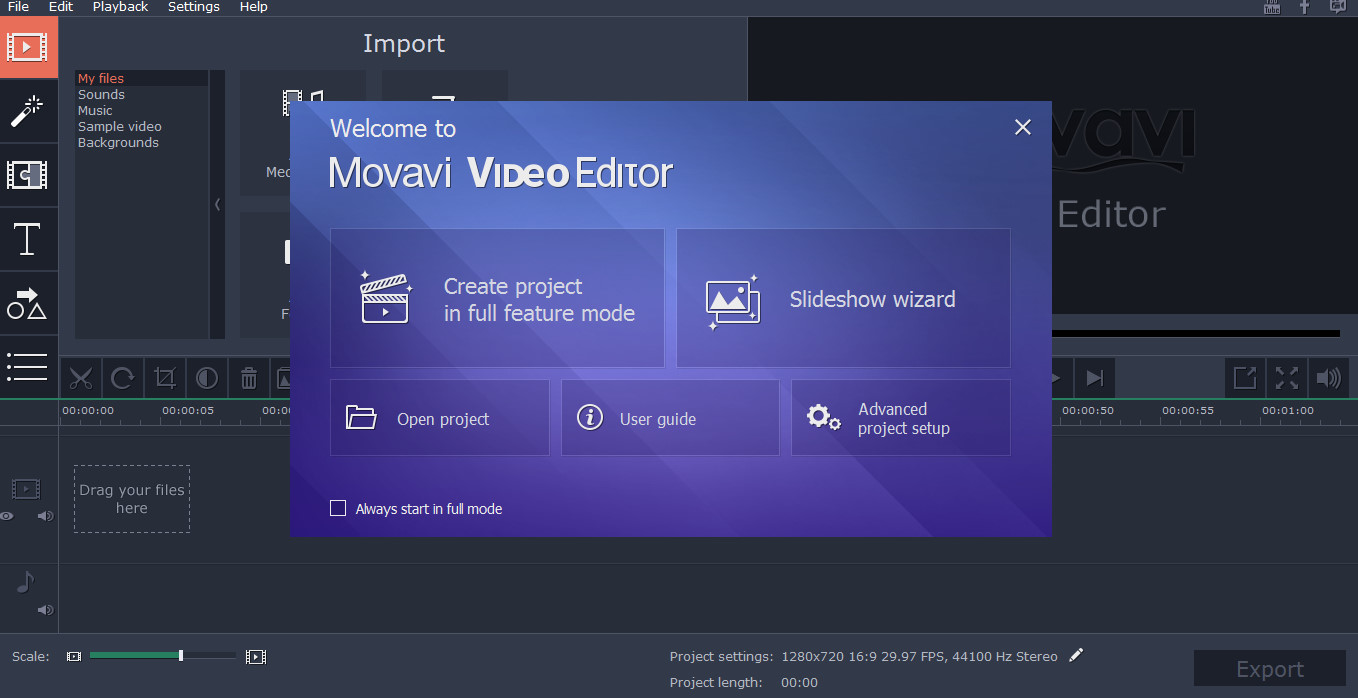Click the preview player progress bar
Screen dimensions: 1358x698
[x=1195, y=333]
